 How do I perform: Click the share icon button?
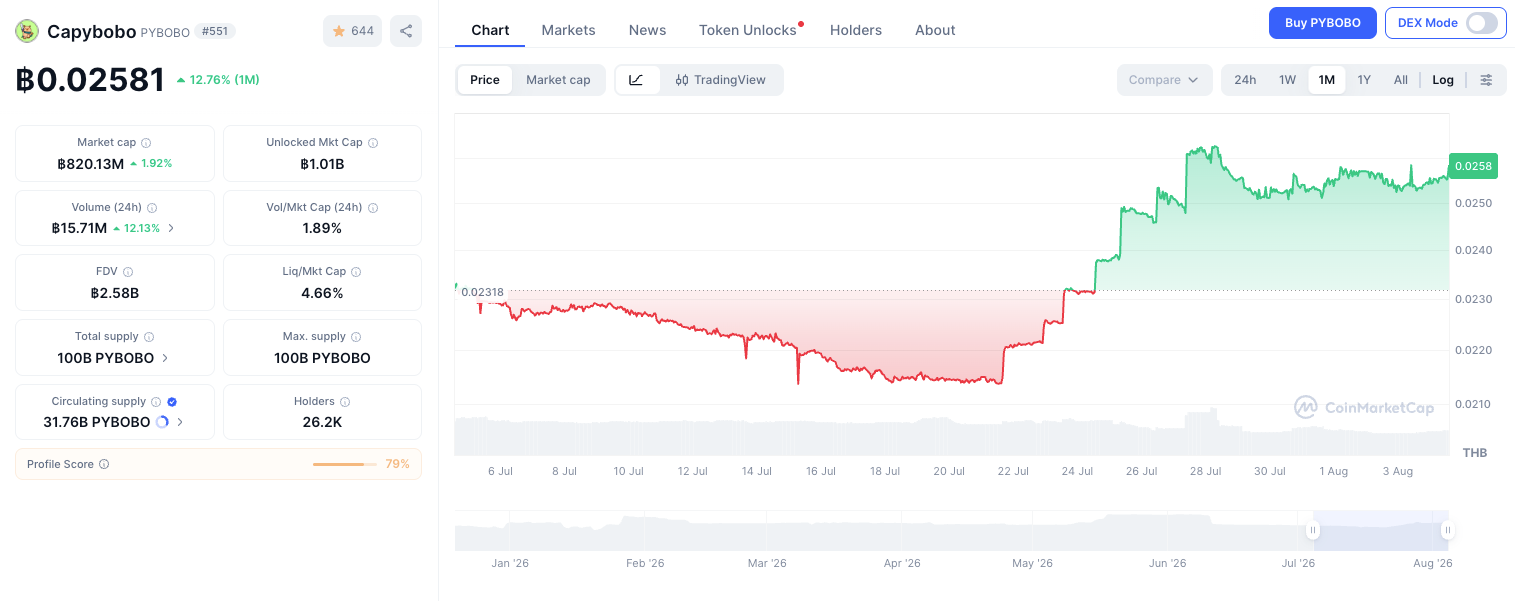click(406, 31)
